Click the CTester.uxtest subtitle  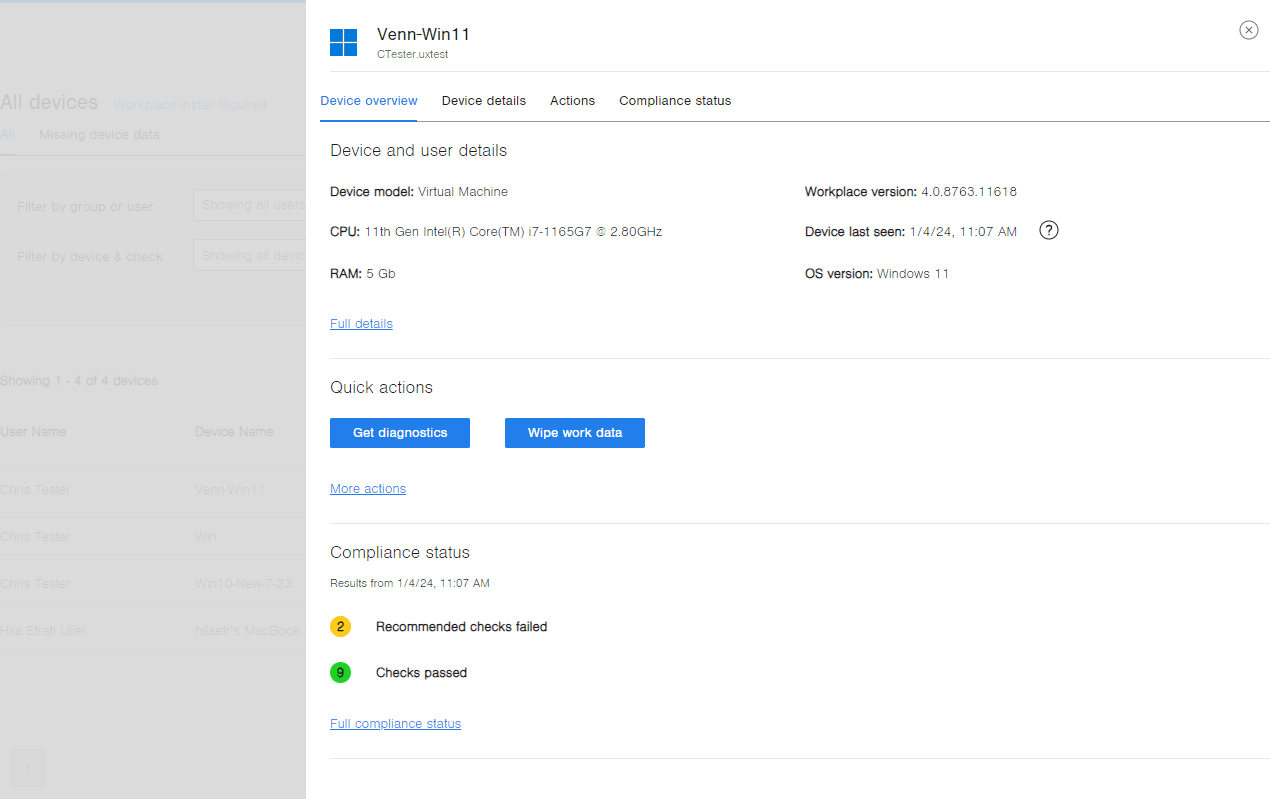[412, 55]
